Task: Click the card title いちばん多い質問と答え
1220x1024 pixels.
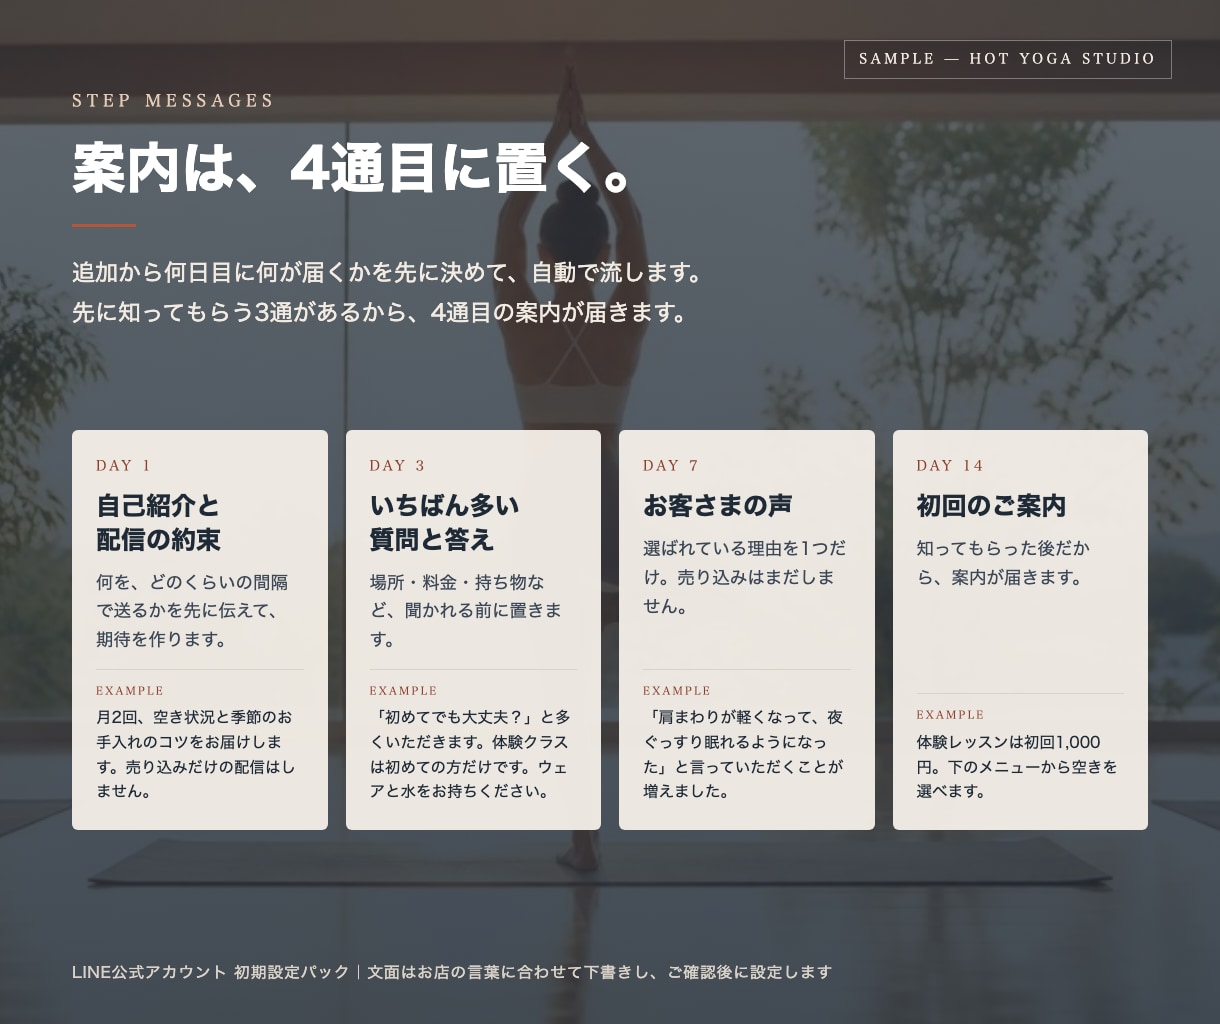Action: click(x=445, y=522)
